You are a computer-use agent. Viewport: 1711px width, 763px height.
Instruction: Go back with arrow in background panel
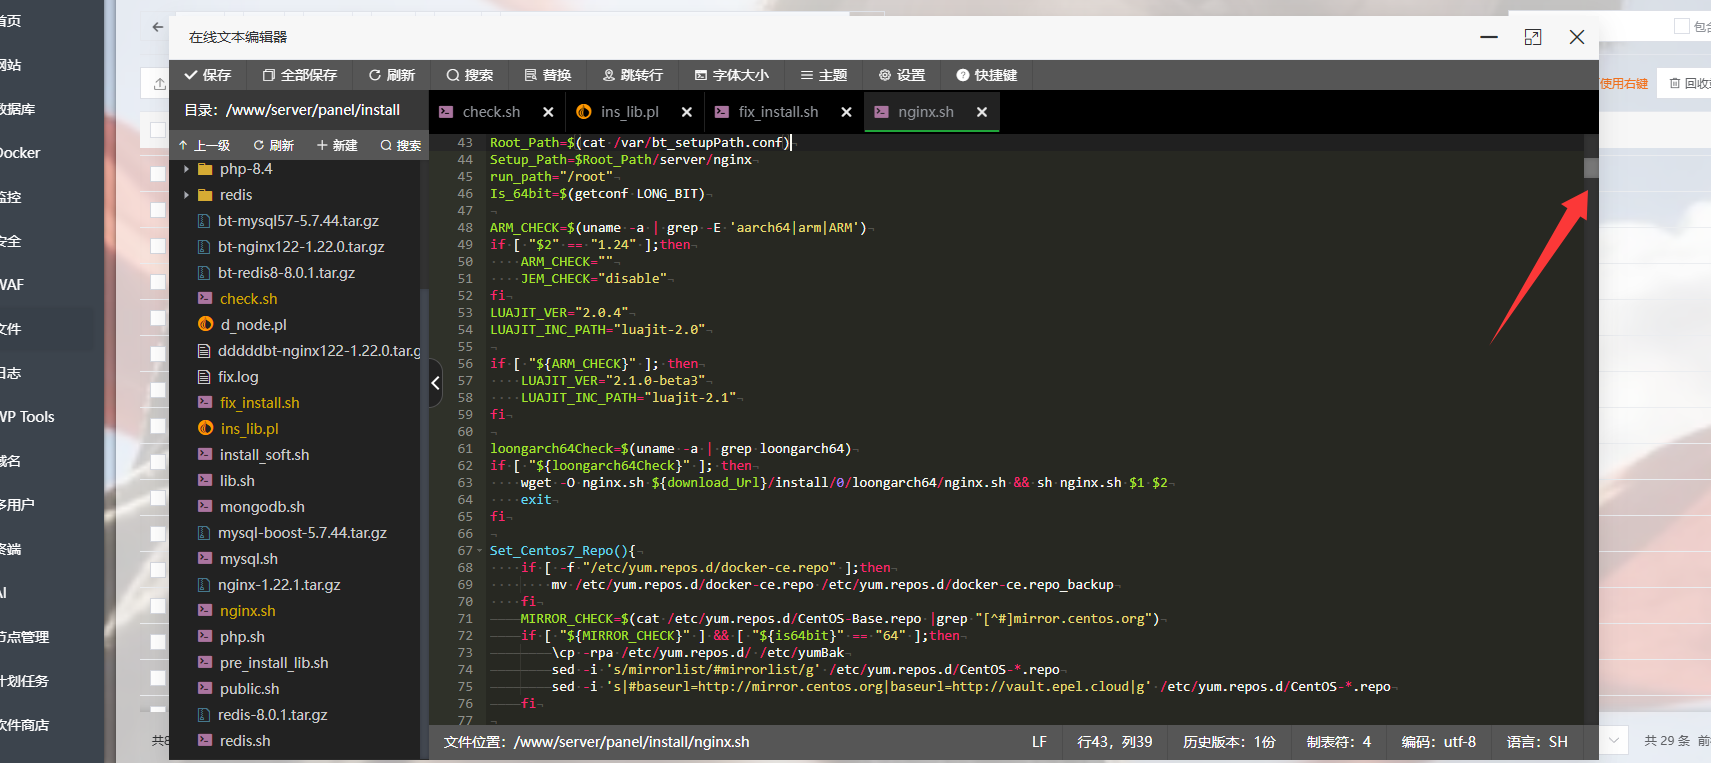coord(157,27)
